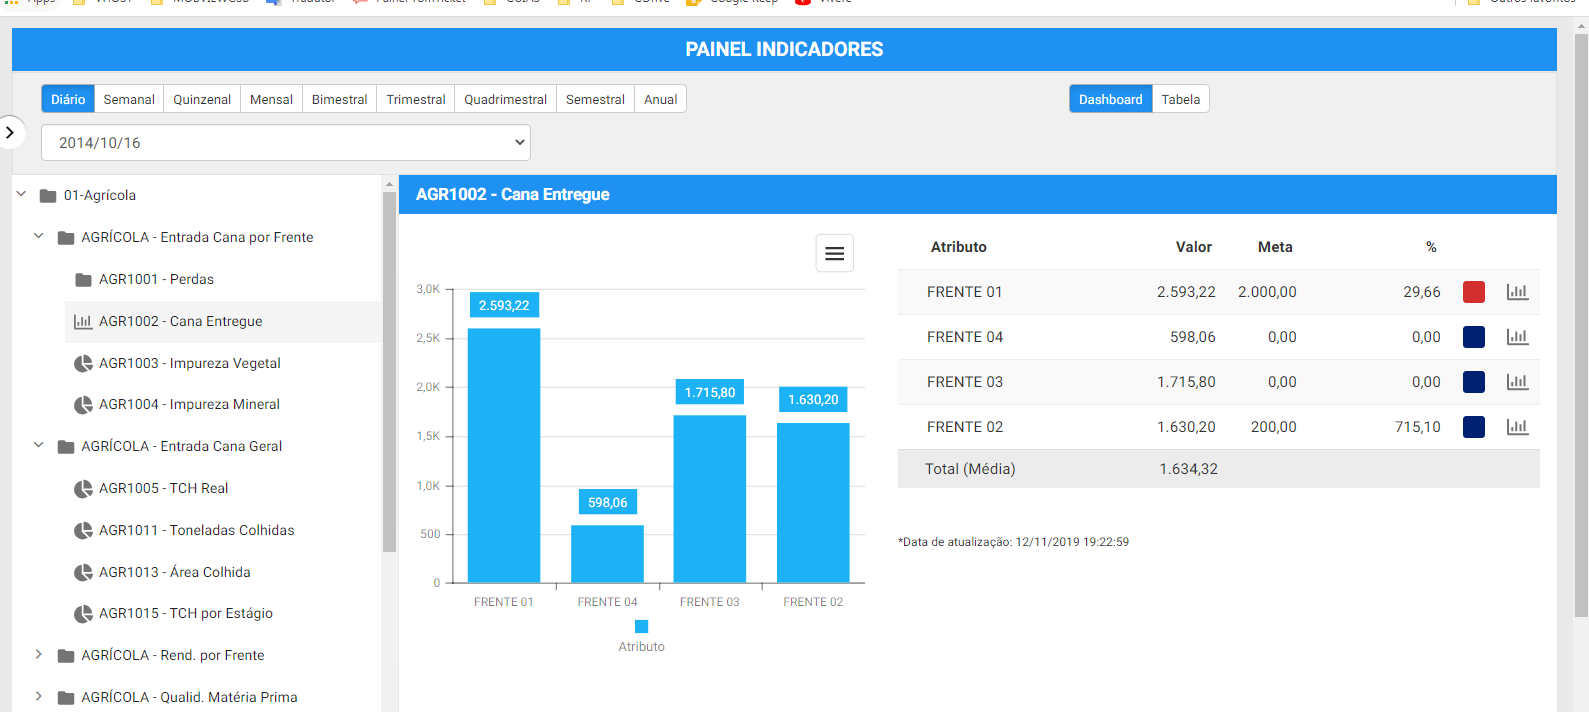
Task: Click the Valor column header
Action: [x=1194, y=247]
